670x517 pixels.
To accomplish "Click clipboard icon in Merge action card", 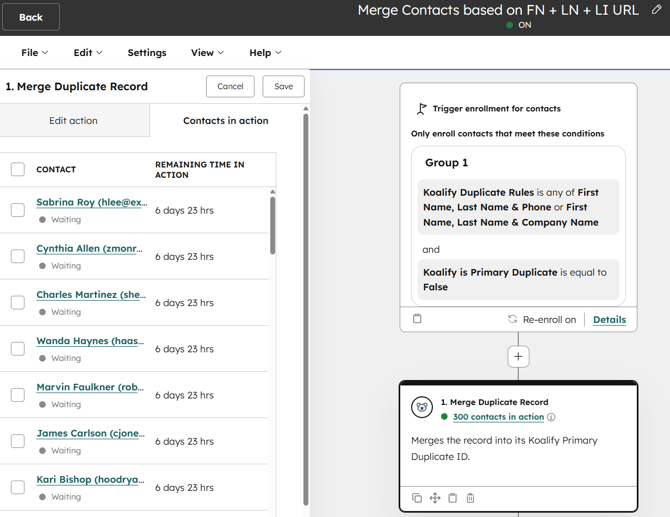I will [453, 498].
